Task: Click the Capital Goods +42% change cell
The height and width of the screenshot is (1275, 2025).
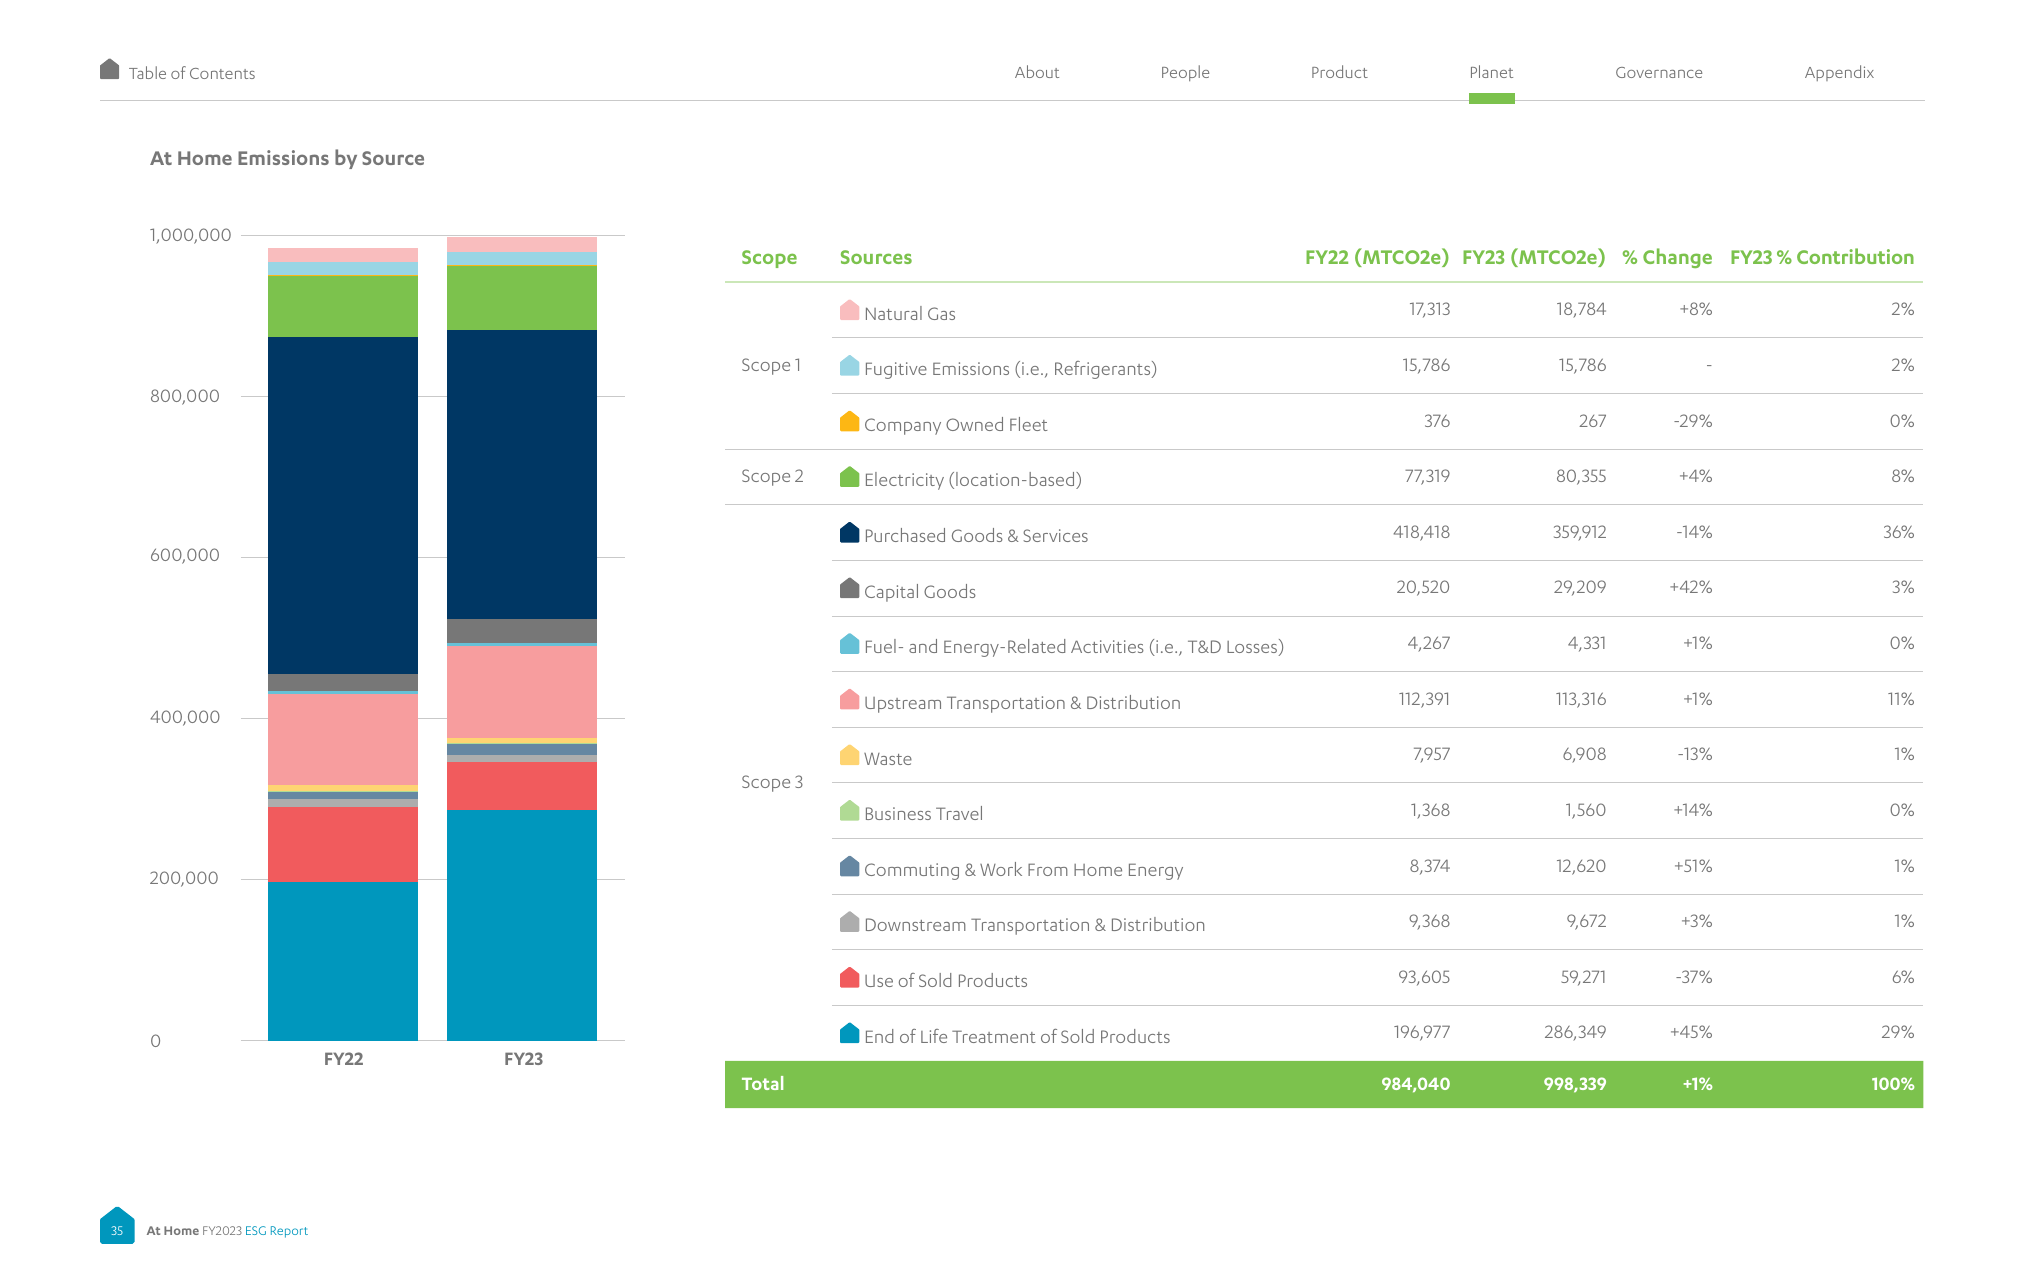Action: [1690, 587]
